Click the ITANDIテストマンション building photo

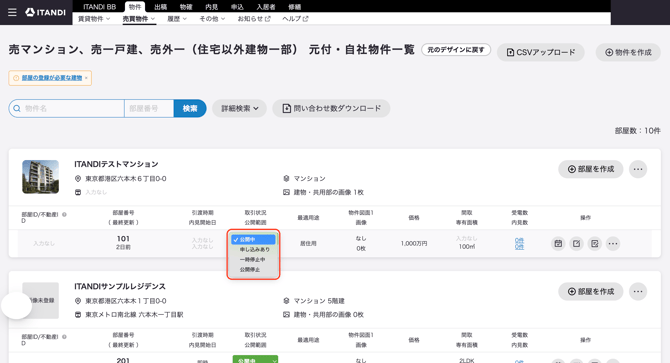click(41, 177)
